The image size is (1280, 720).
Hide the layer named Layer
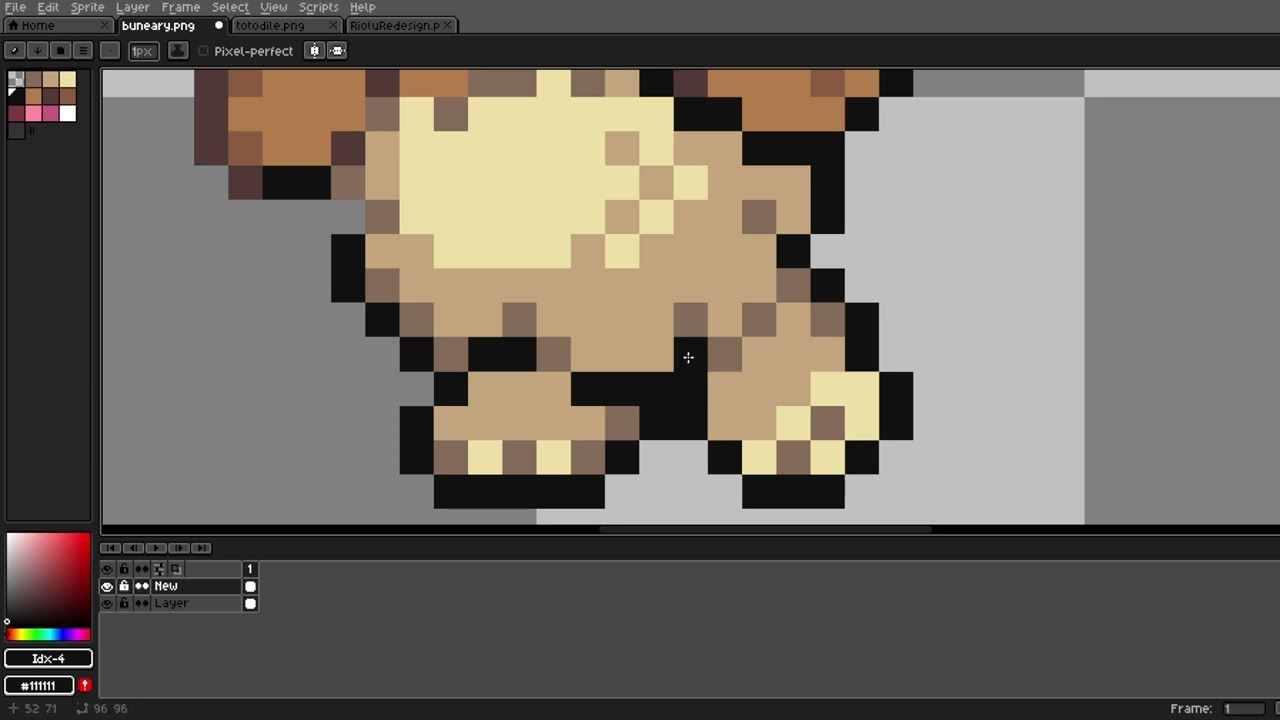pos(107,603)
